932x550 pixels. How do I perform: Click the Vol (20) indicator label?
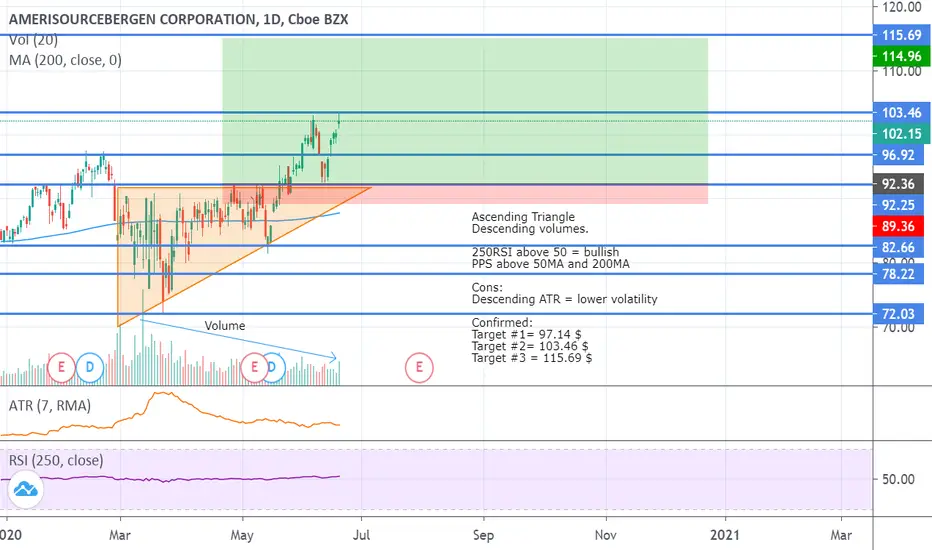[x=33, y=40]
